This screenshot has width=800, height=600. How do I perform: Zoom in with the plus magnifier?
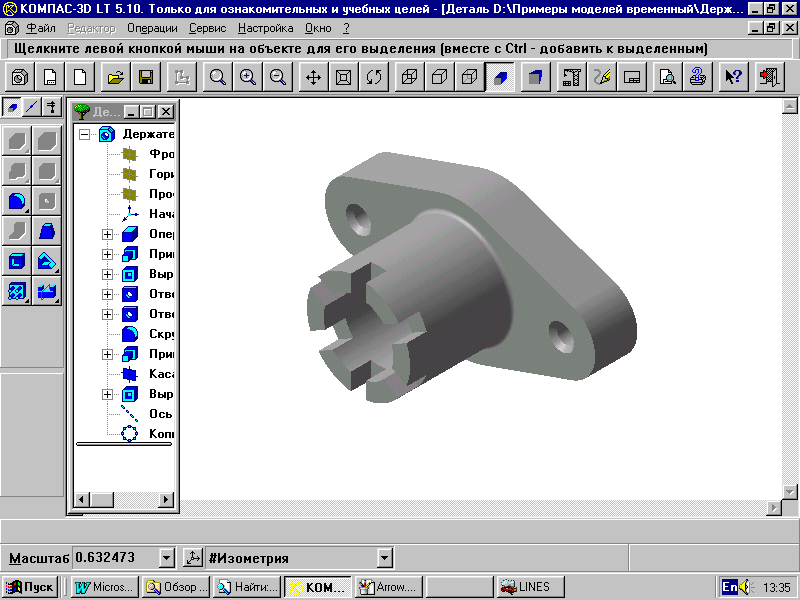click(248, 77)
